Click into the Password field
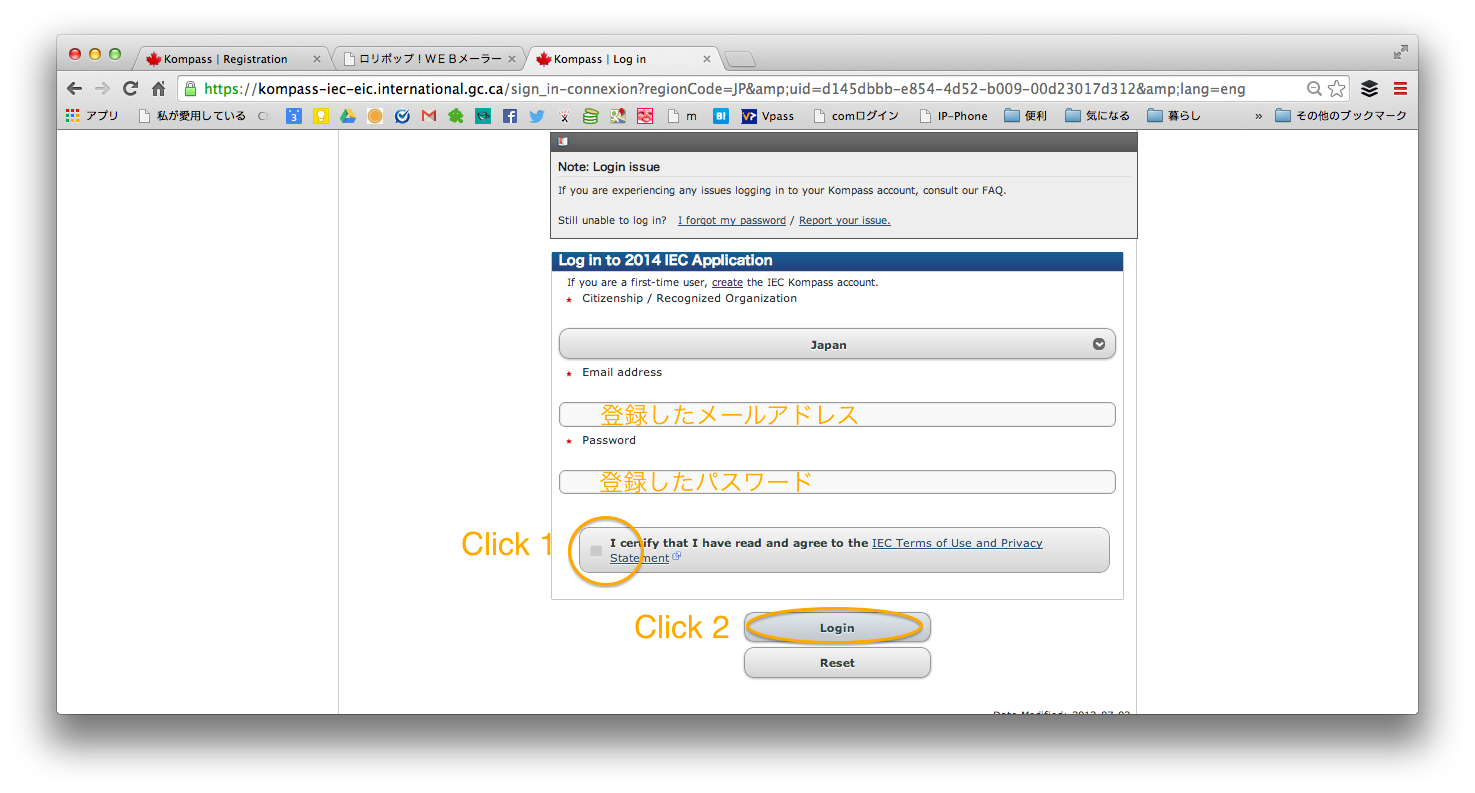The height and width of the screenshot is (793, 1475). point(836,482)
